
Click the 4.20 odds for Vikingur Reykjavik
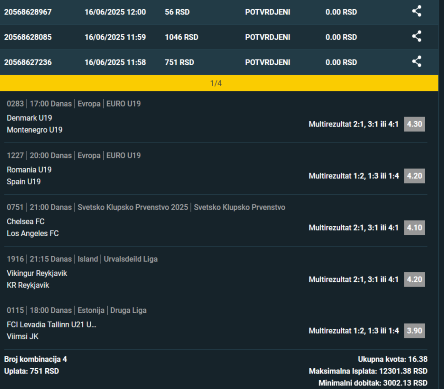414,279
